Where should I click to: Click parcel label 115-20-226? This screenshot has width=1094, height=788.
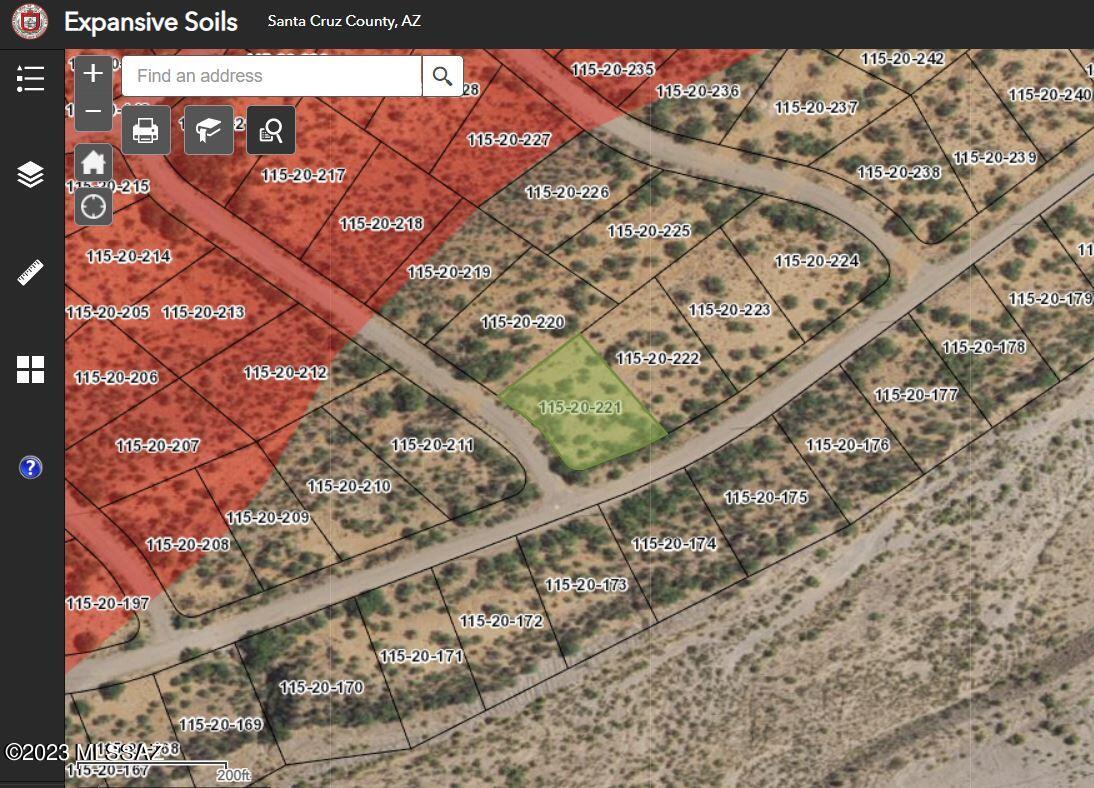point(567,192)
